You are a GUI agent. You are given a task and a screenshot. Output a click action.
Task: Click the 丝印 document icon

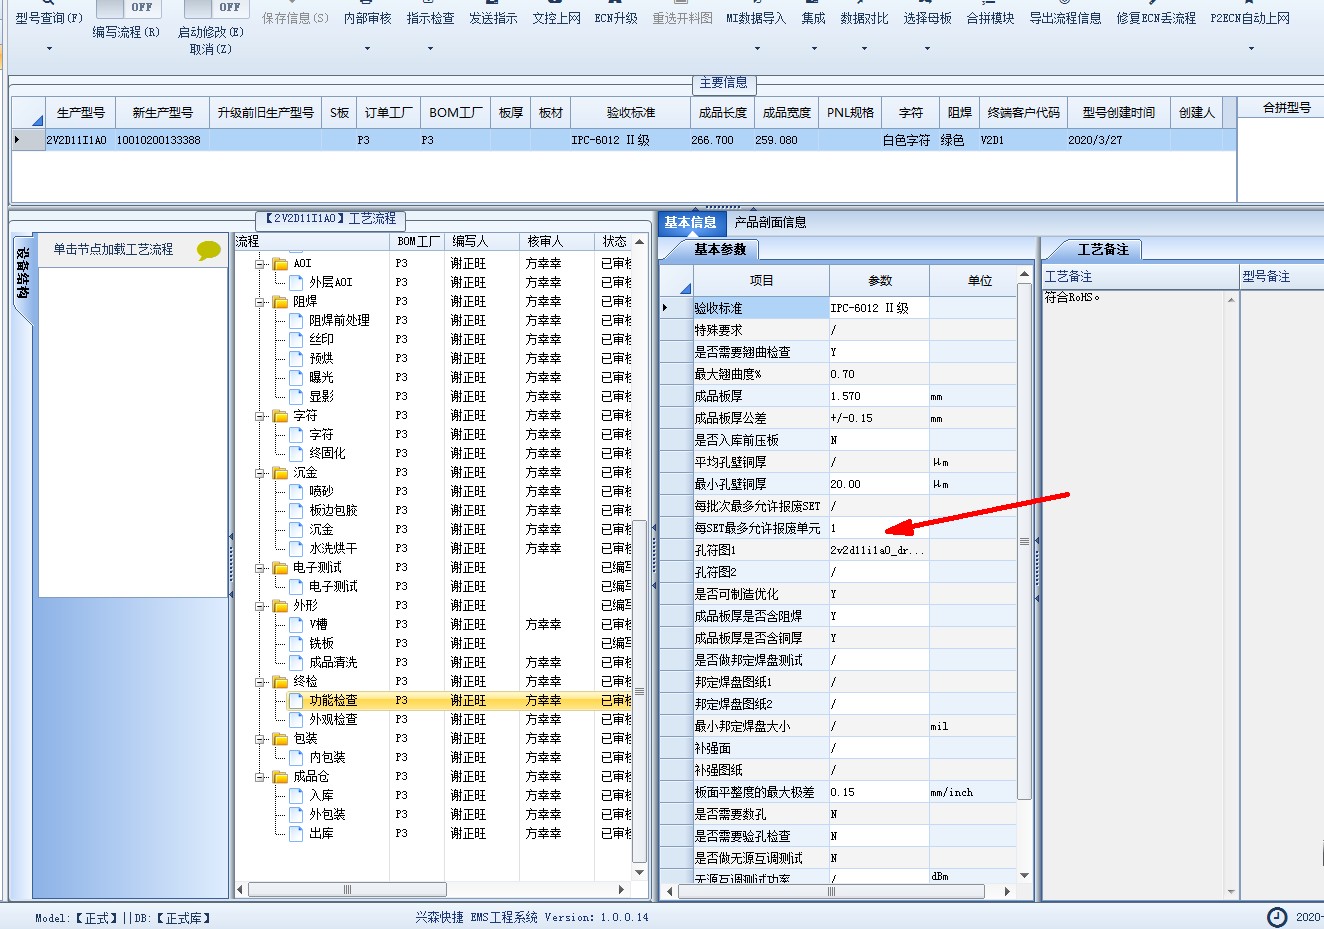296,339
